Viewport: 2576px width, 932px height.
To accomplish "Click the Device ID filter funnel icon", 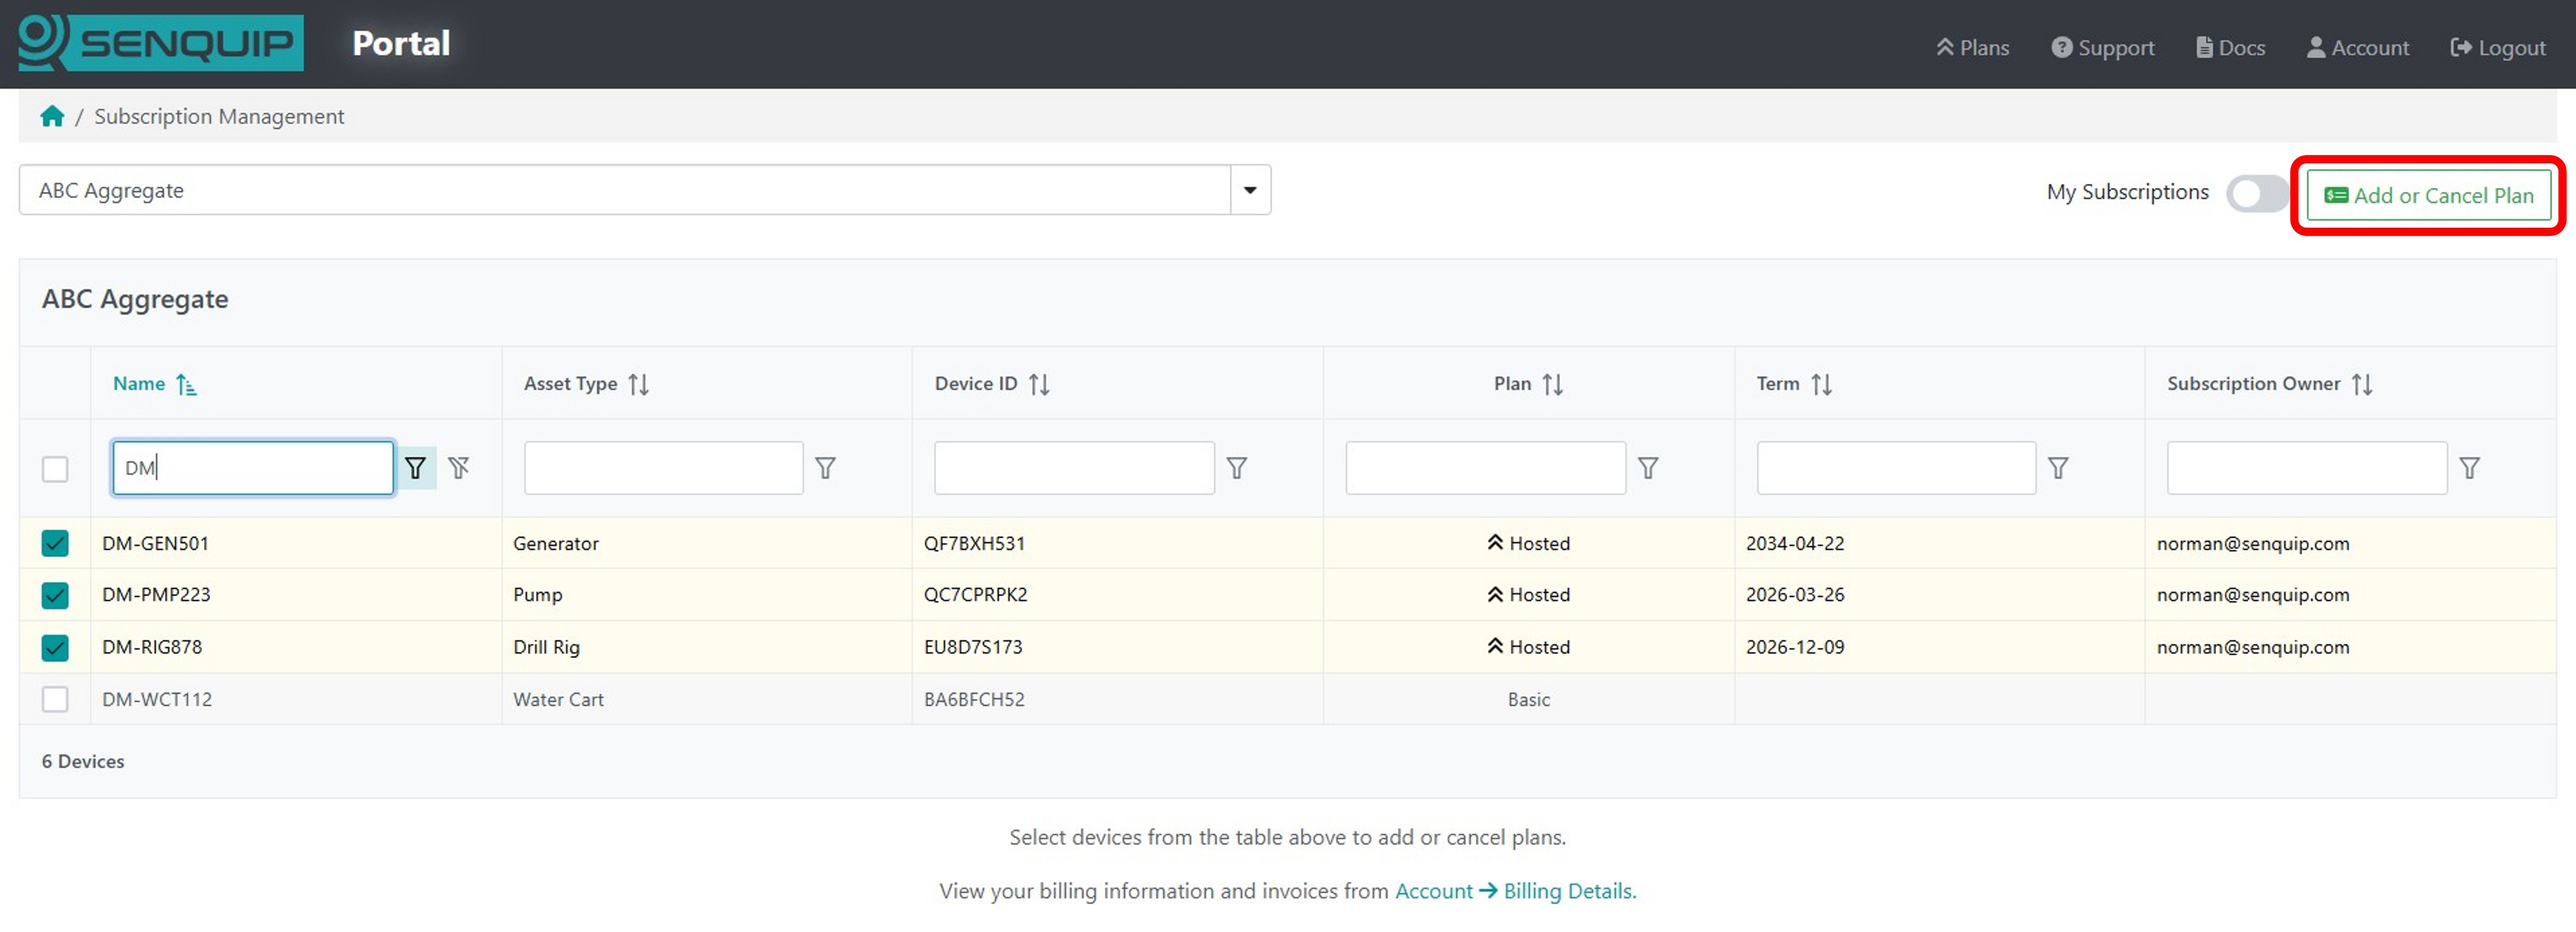I will (1237, 468).
